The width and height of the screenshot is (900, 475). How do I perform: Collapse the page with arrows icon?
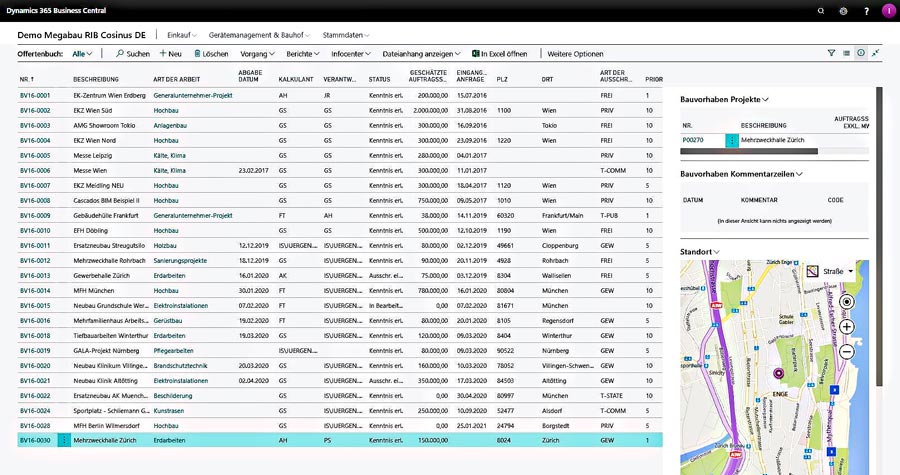[x=876, y=53]
